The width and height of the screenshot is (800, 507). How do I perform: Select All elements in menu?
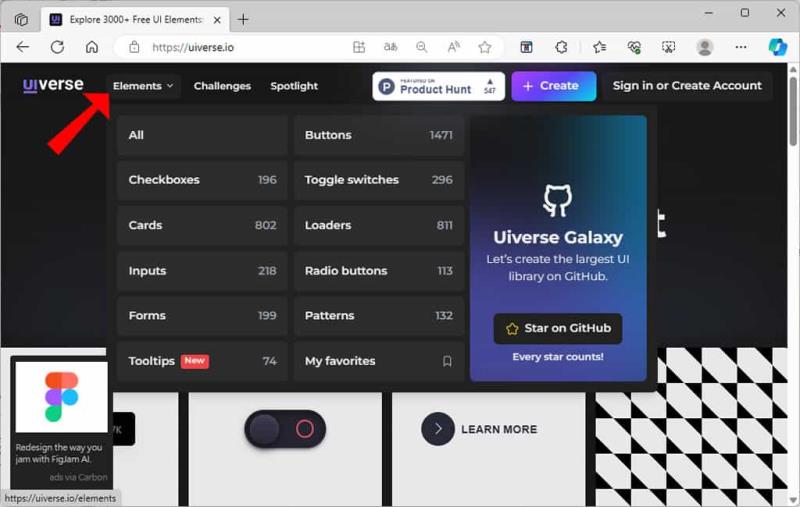click(202, 135)
